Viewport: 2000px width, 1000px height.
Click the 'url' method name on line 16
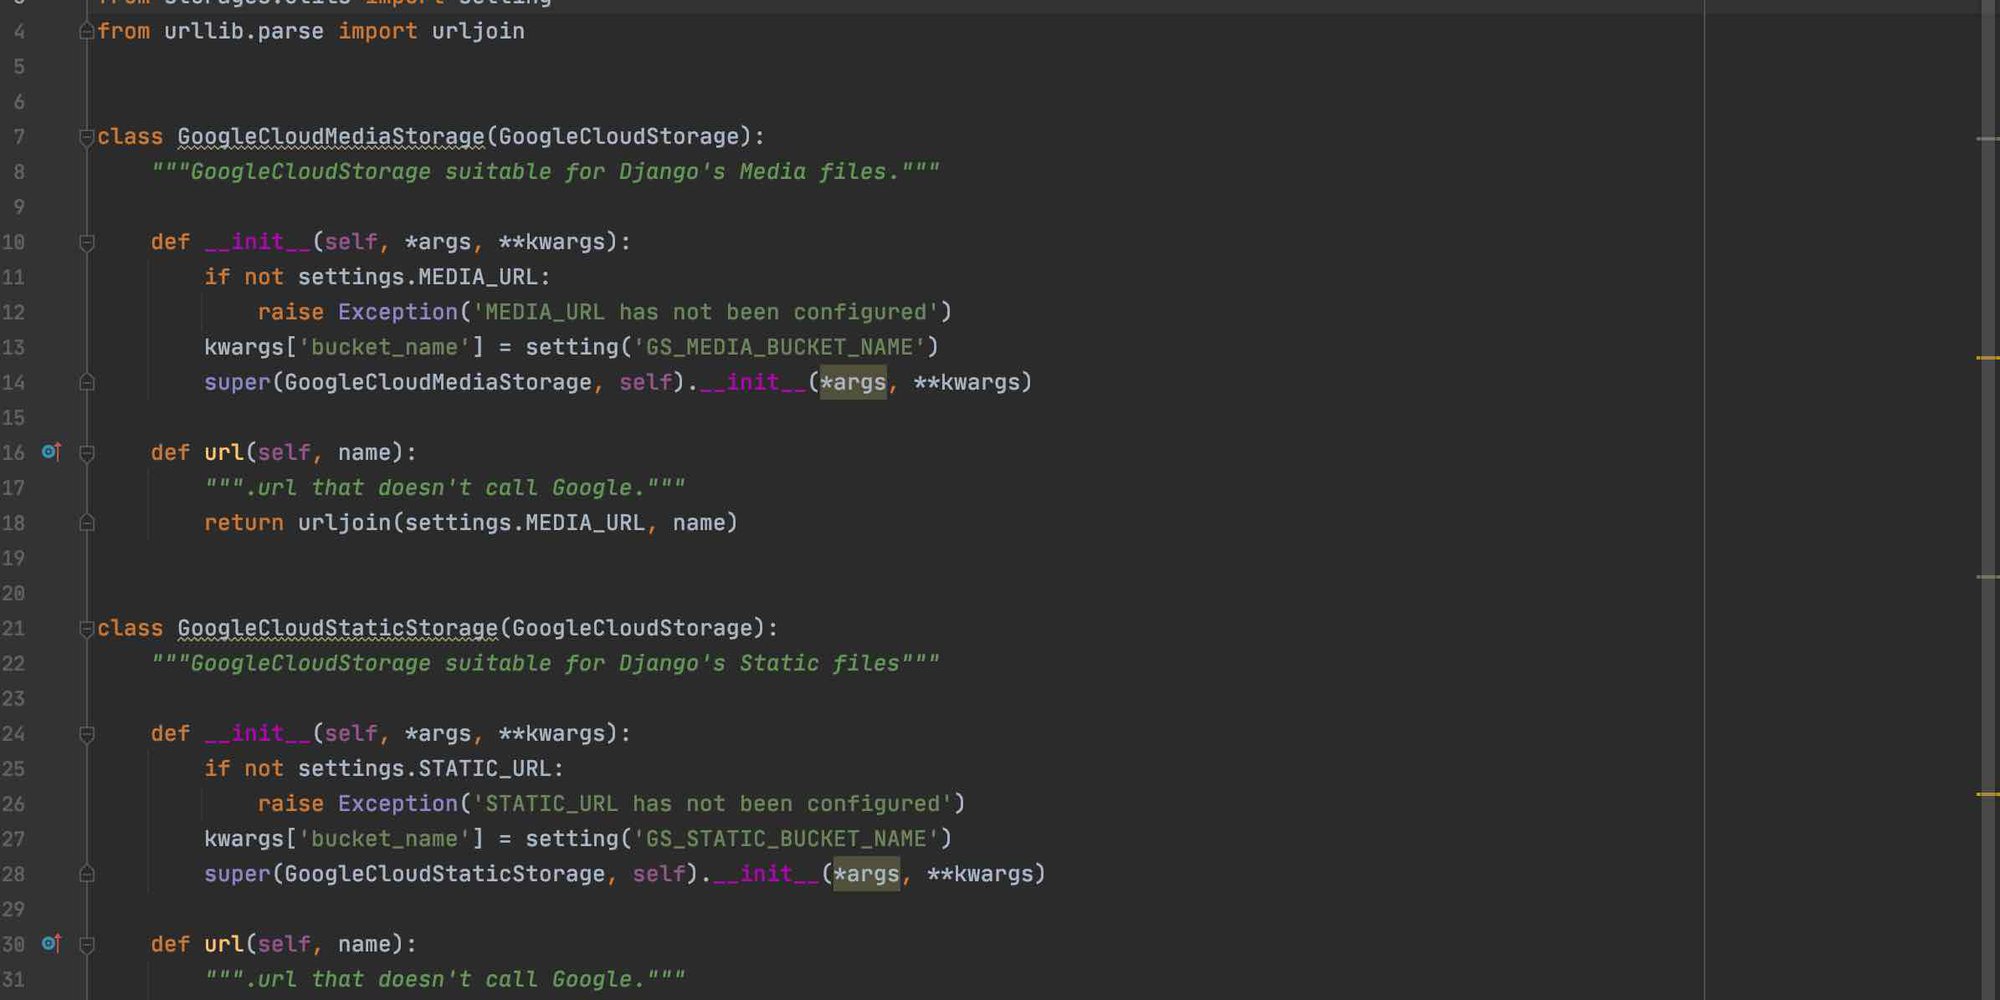click(224, 453)
